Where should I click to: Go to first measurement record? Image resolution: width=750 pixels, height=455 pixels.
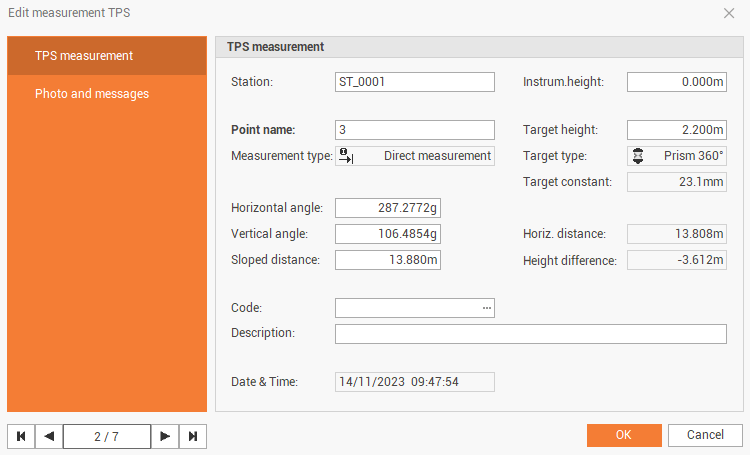tap(21, 436)
